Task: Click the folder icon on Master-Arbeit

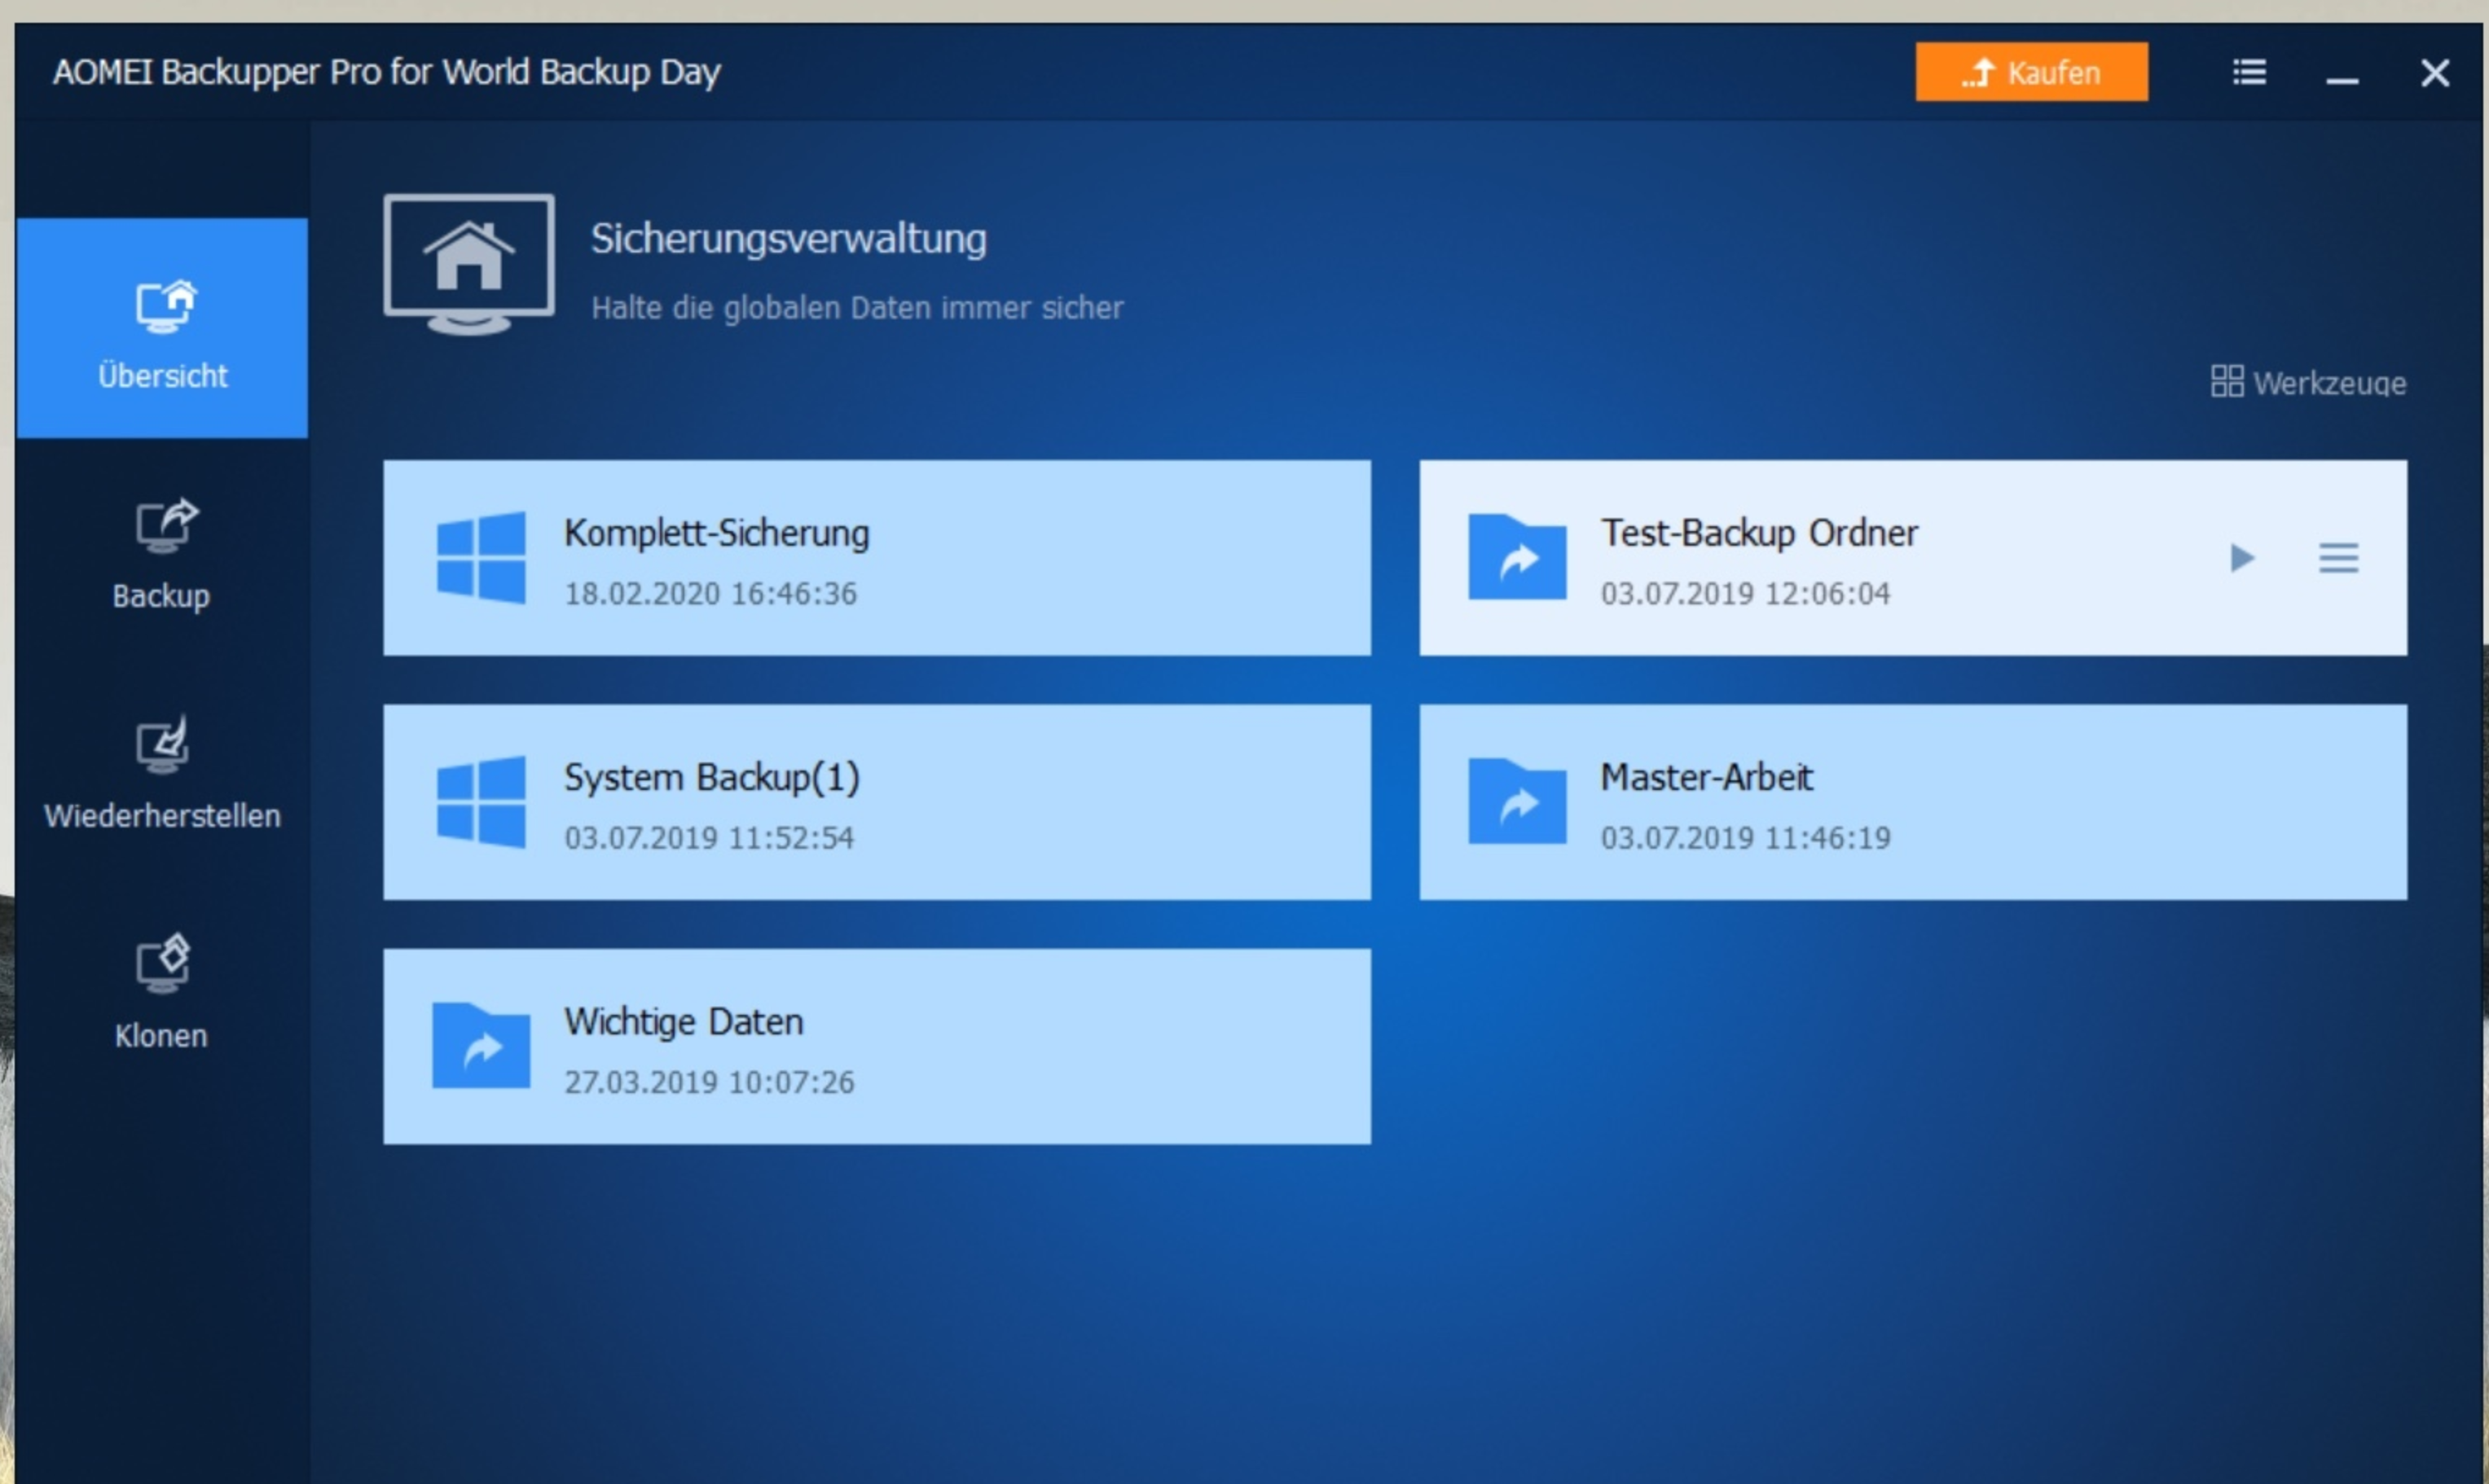Action: coord(1516,802)
